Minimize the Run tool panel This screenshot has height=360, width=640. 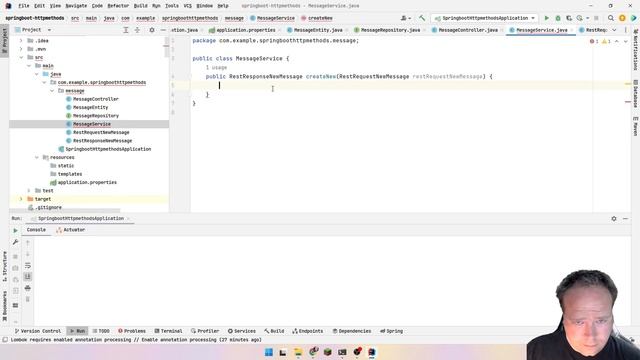(625, 219)
